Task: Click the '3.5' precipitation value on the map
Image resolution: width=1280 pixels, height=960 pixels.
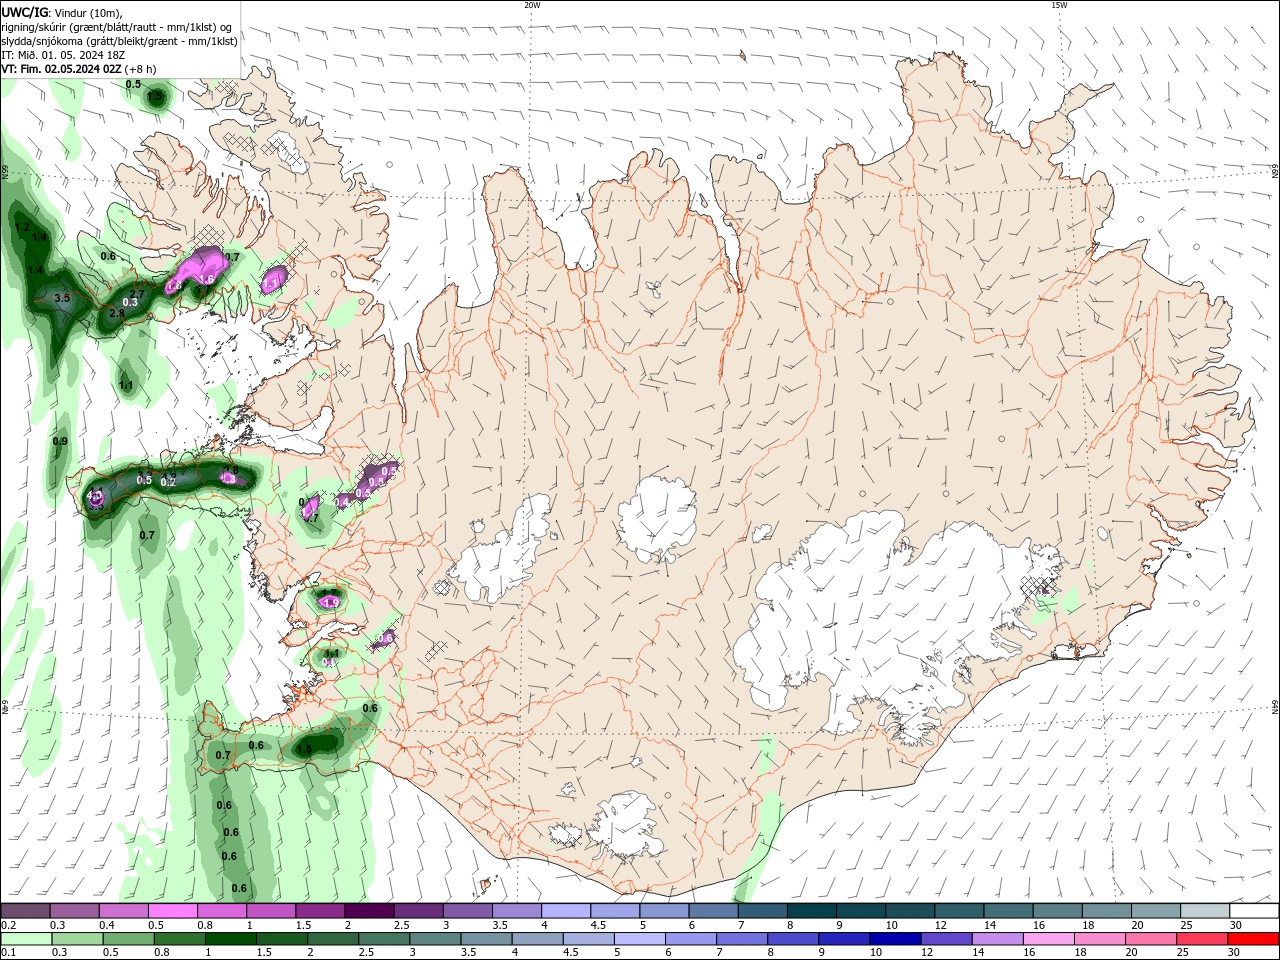Action: [x=62, y=298]
